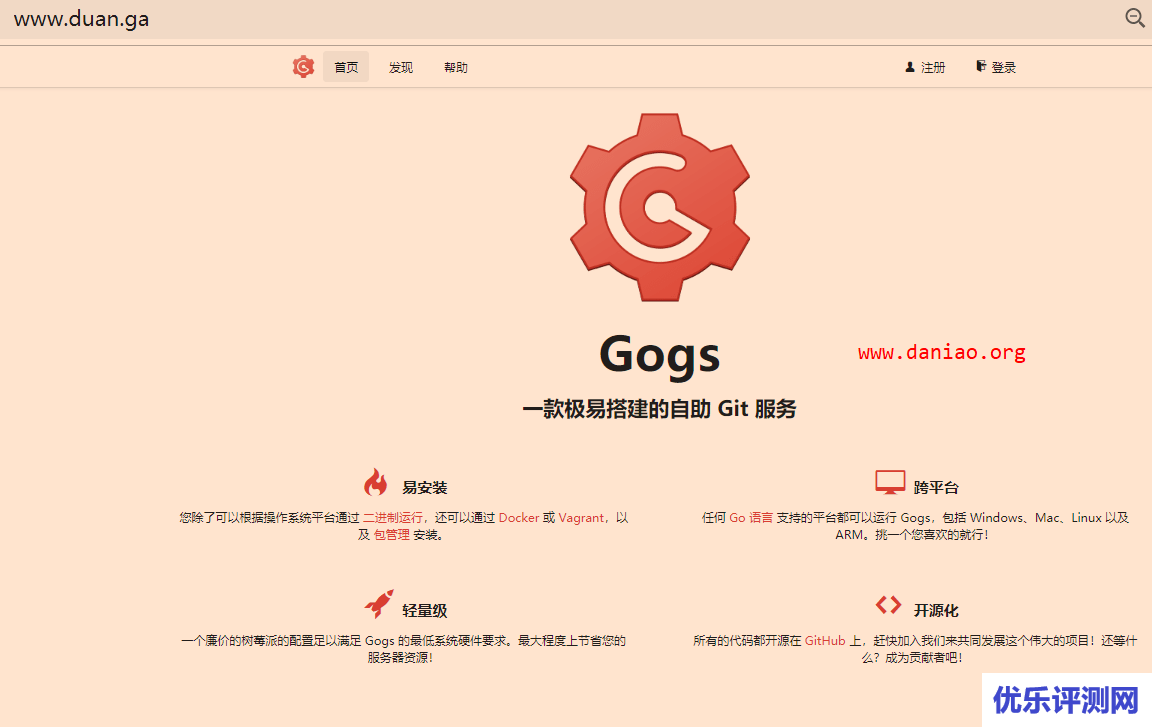Click the 易安装 heading
This screenshot has width=1152, height=727.
425,488
